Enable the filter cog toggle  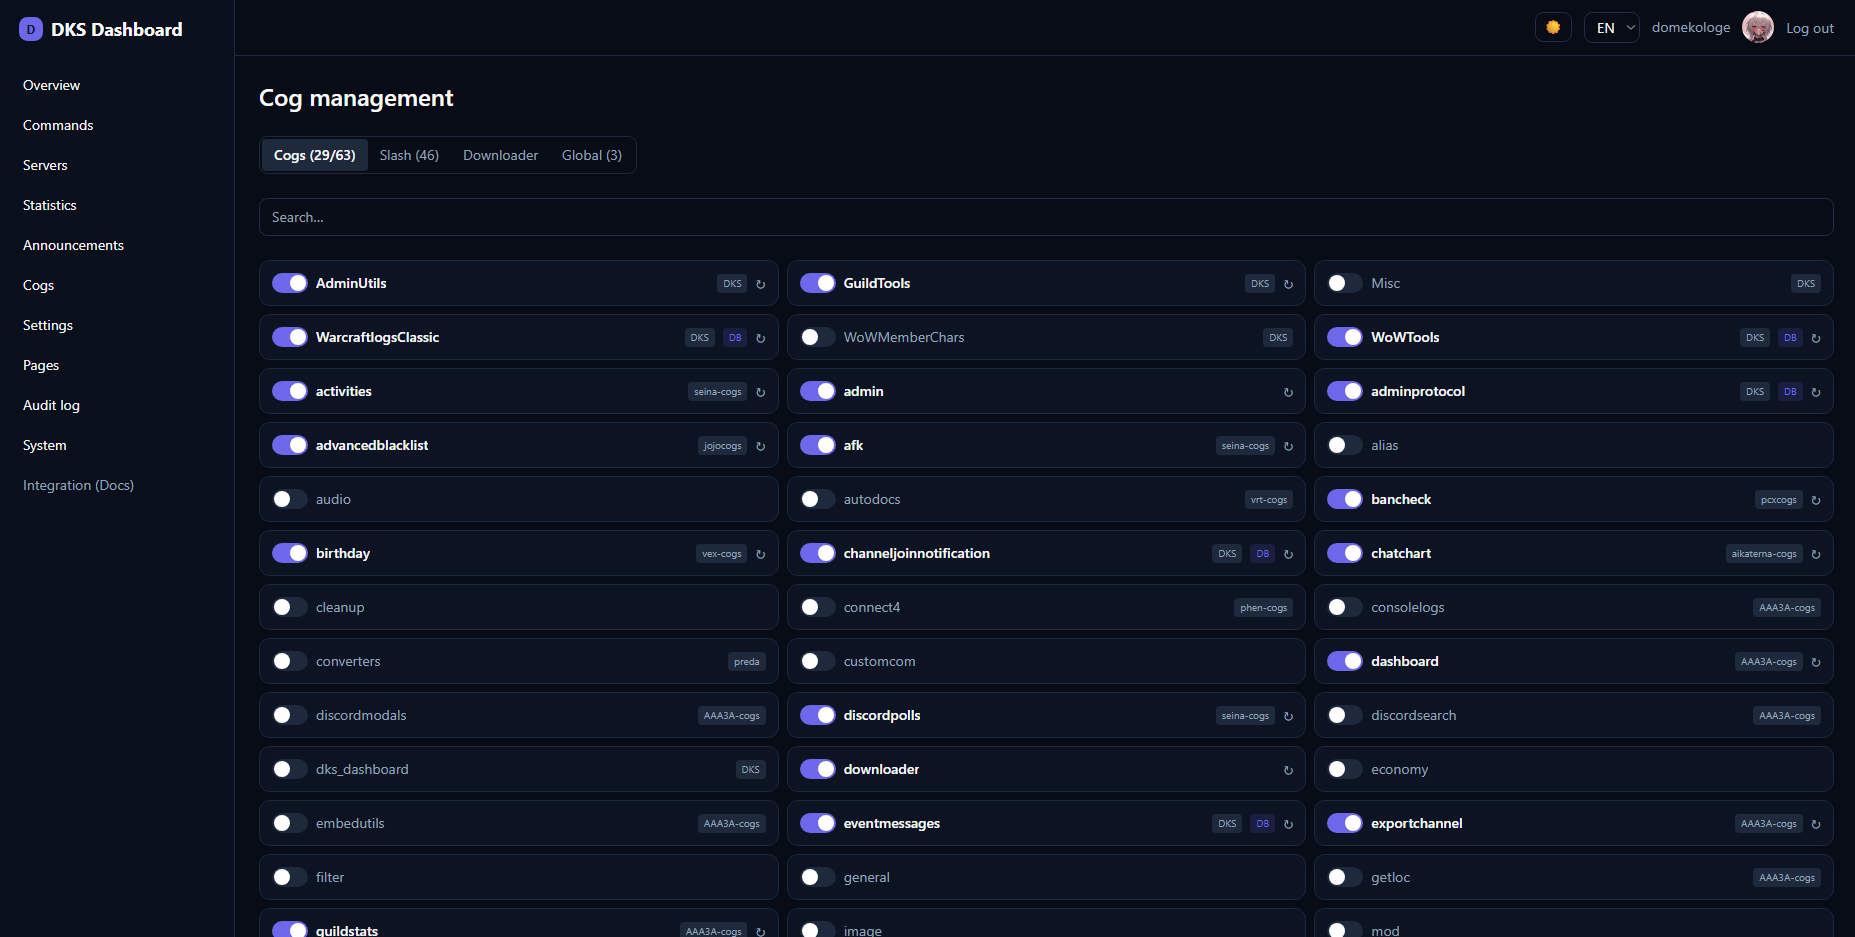[x=290, y=877]
